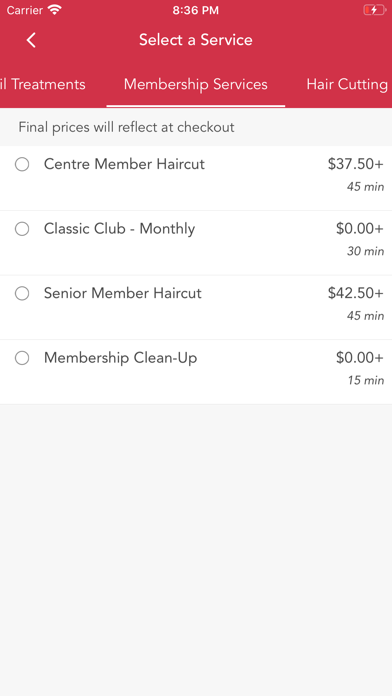Tap the Membership Clean-Up label
The image size is (392, 696).
coord(120,358)
